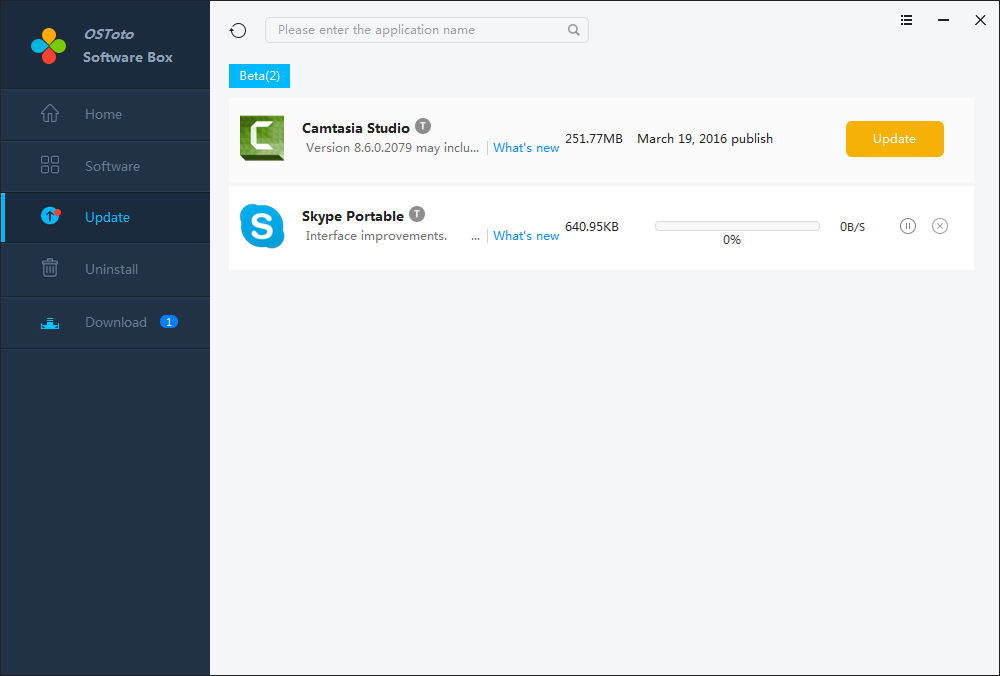
Task: Click the T badge next to Camtasia Studio
Action: pos(423,126)
